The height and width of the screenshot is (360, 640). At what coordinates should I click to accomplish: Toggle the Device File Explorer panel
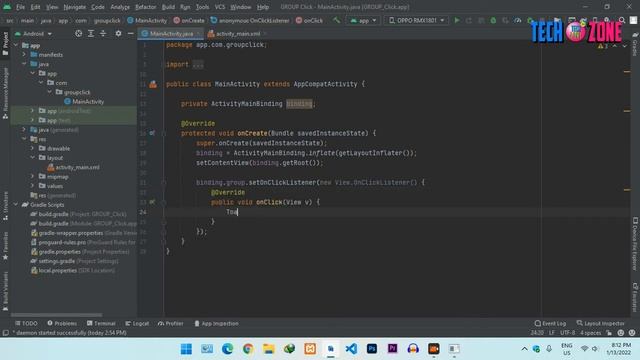click(x=635, y=243)
